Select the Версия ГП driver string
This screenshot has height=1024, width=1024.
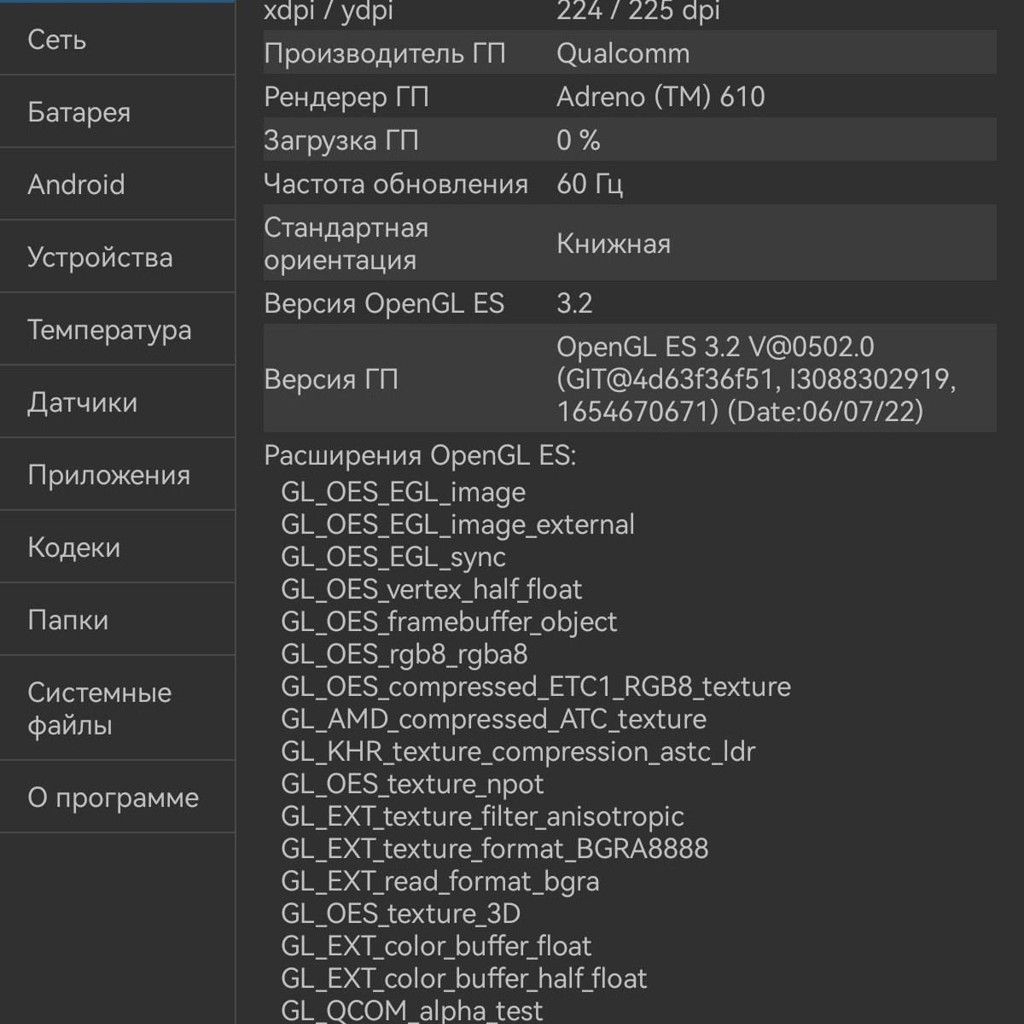pos(756,379)
